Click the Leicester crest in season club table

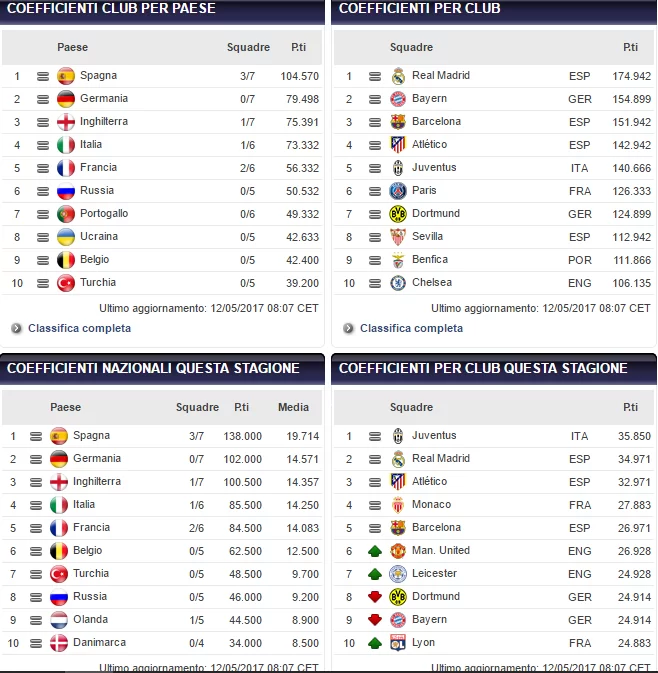[398, 574]
